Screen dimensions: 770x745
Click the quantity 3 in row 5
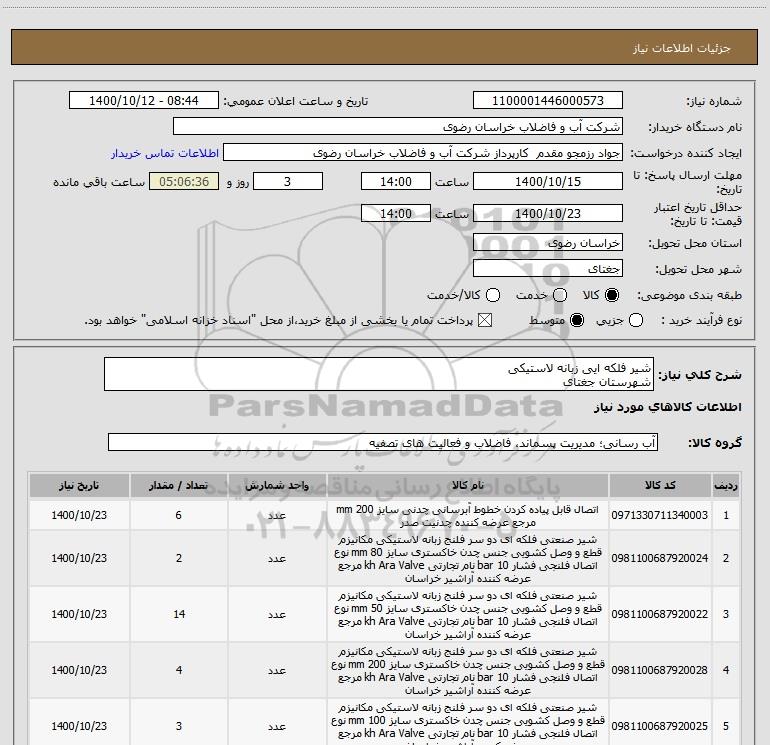pyautogui.click(x=179, y=726)
